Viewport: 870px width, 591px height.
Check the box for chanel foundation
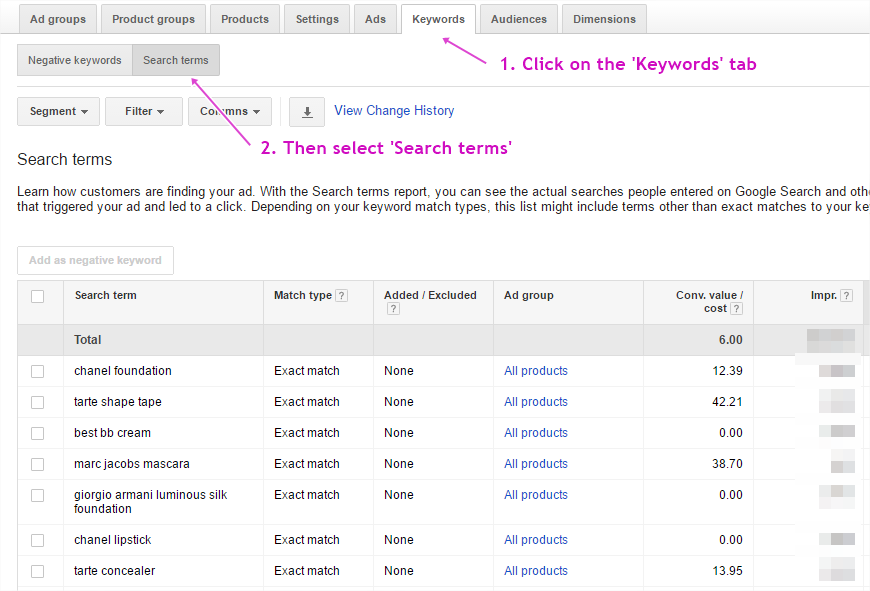(x=38, y=371)
